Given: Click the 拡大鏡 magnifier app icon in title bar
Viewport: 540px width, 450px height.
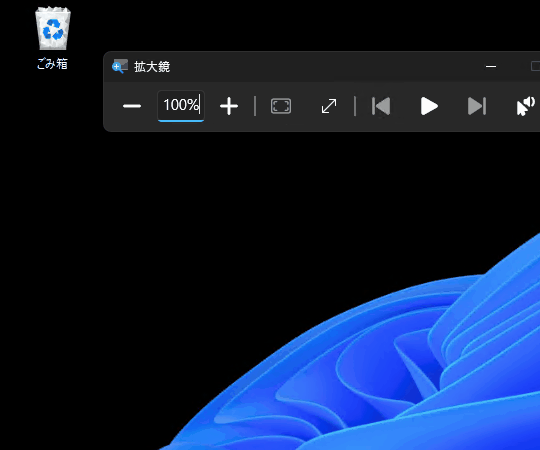Looking at the screenshot, I should [120, 66].
